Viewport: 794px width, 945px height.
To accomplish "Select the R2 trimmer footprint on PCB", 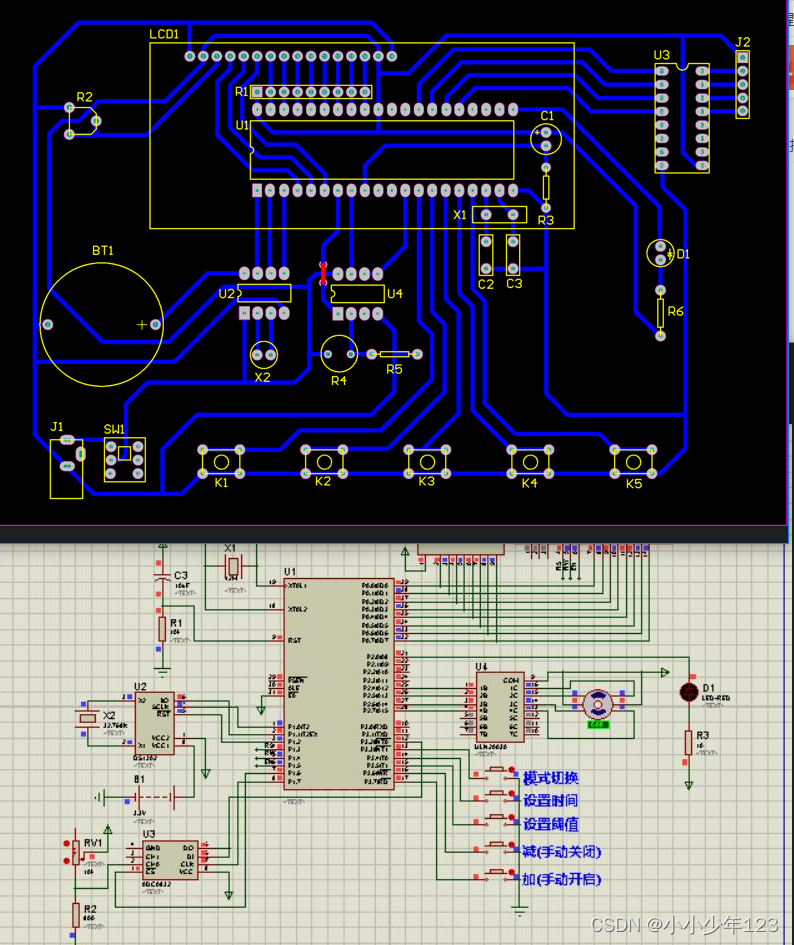I will click(82, 121).
